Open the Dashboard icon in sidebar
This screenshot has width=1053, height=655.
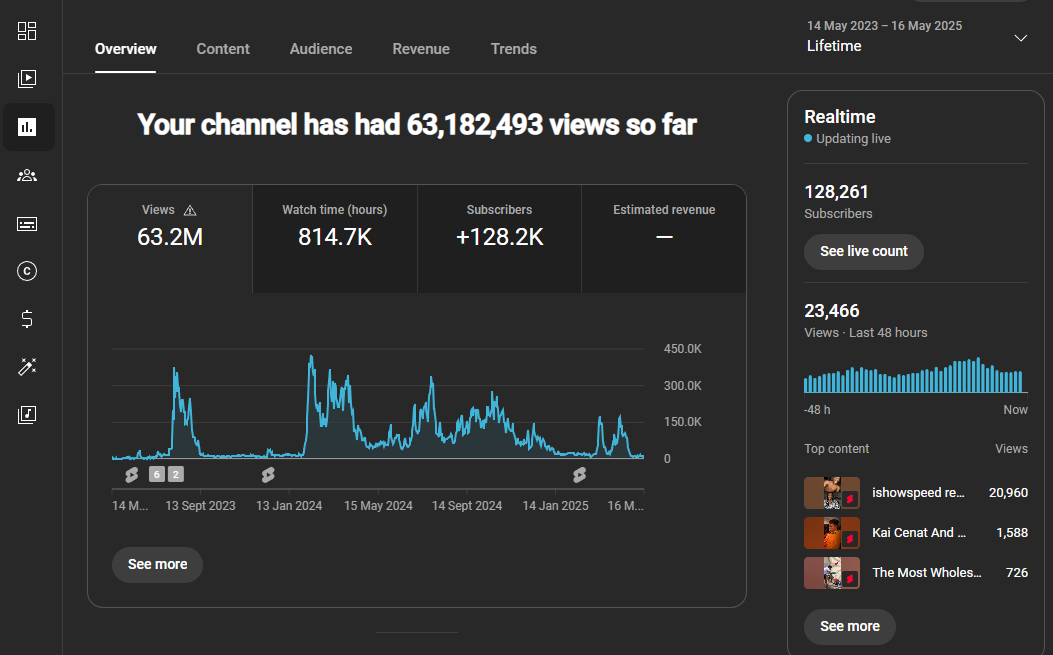(x=27, y=31)
